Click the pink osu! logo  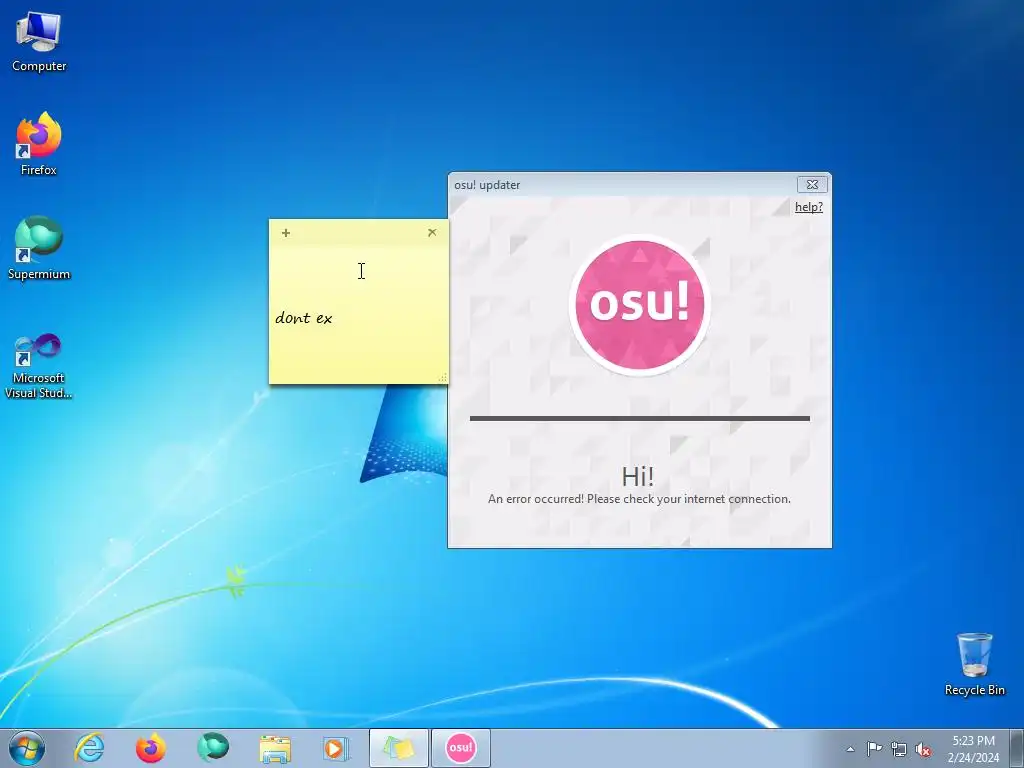coord(639,305)
